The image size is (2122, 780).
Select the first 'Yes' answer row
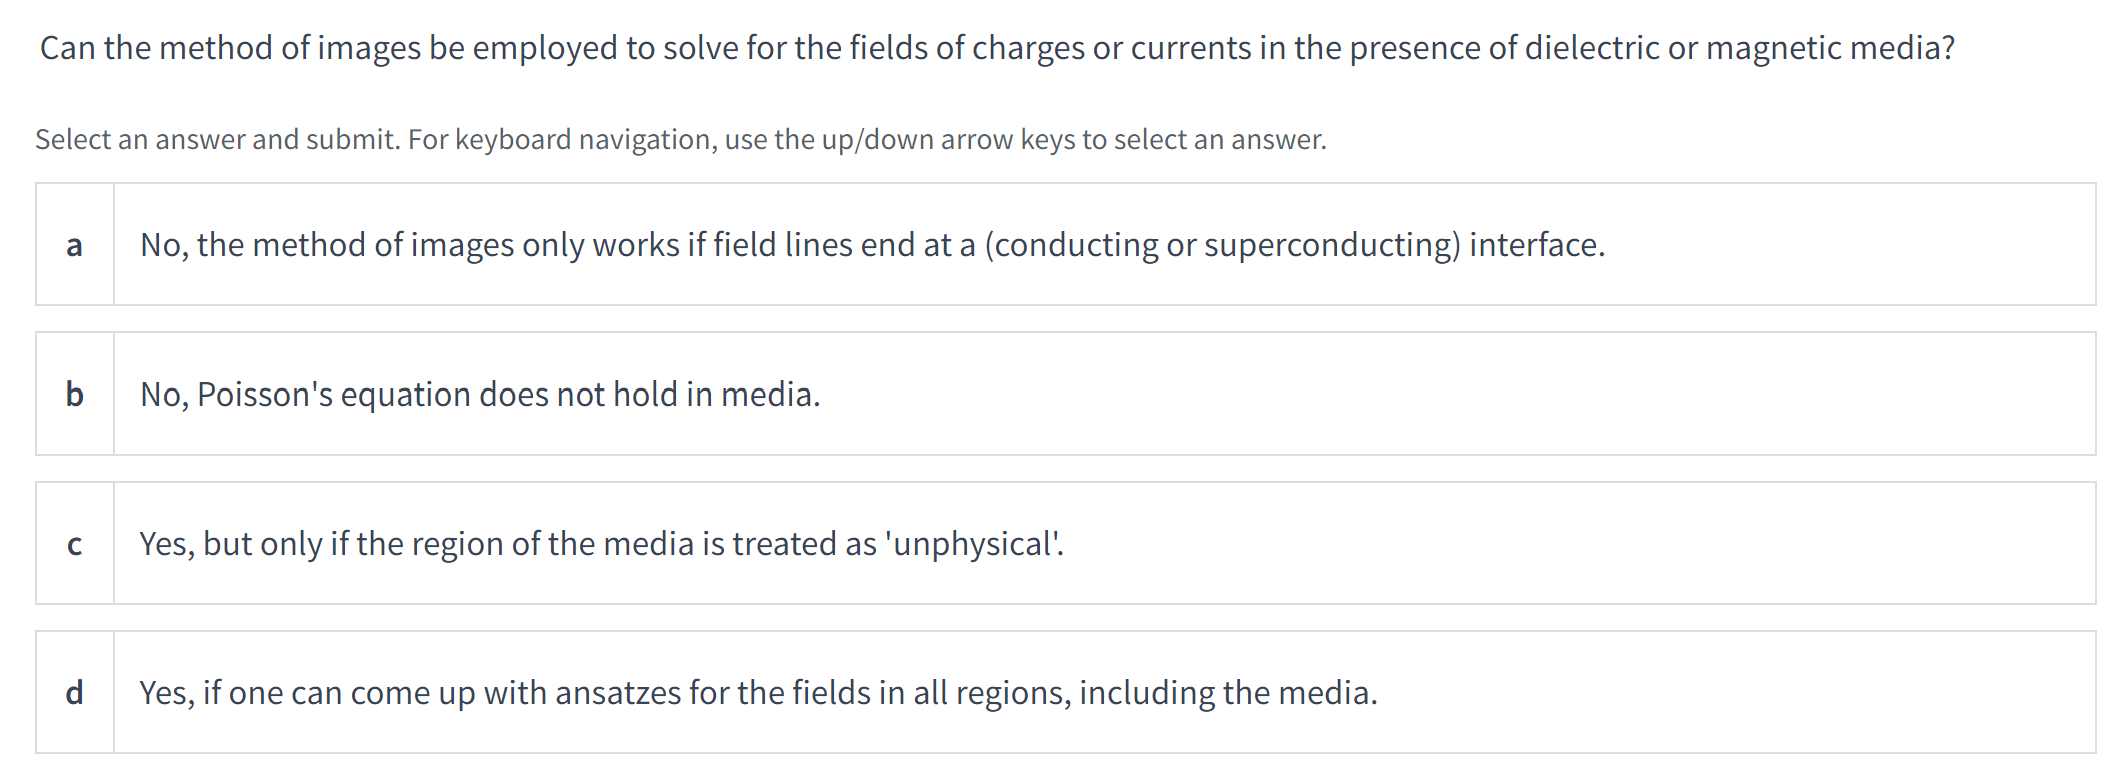(1000, 543)
